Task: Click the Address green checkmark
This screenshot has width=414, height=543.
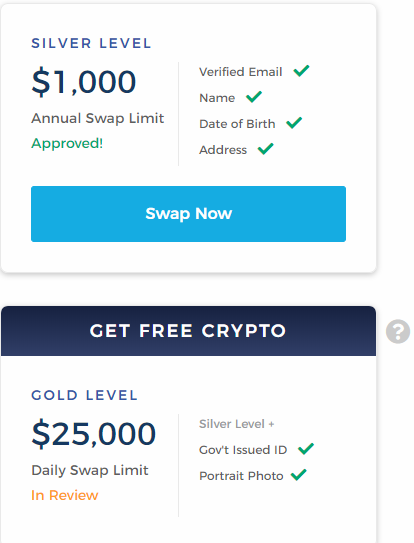Action: pos(266,149)
